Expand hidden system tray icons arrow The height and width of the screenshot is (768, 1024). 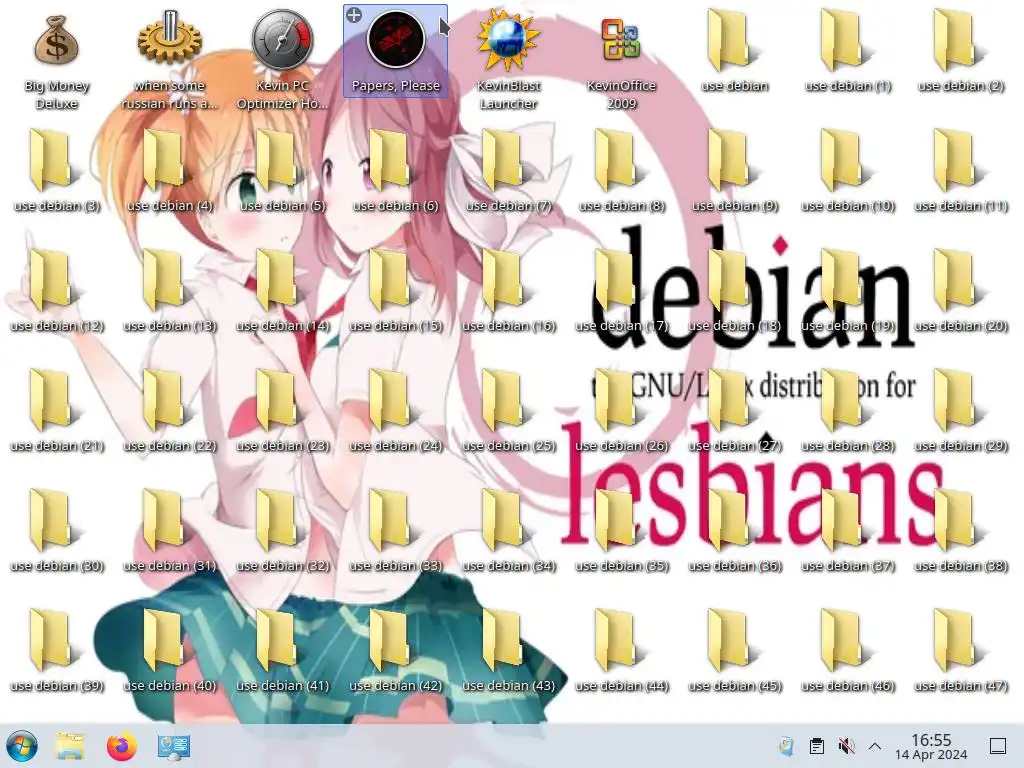pyautogui.click(x=875, y=746)
